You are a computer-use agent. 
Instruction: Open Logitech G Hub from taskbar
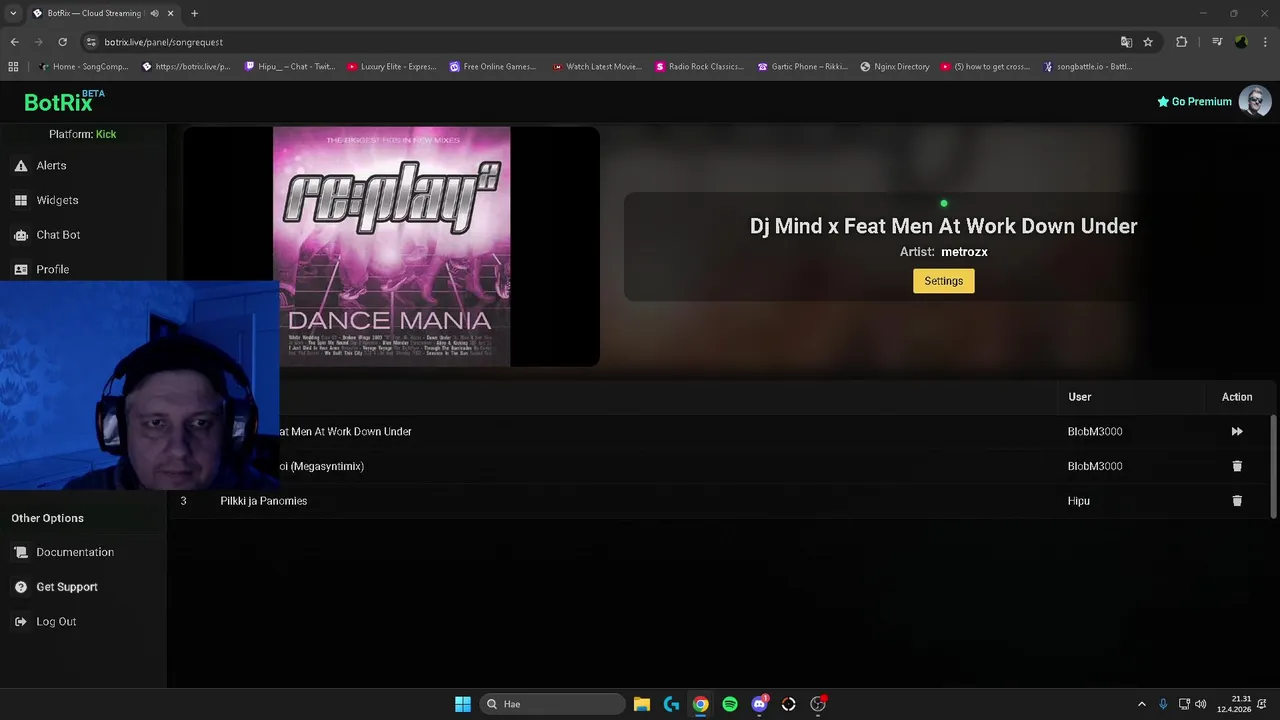tap(671, 704)
